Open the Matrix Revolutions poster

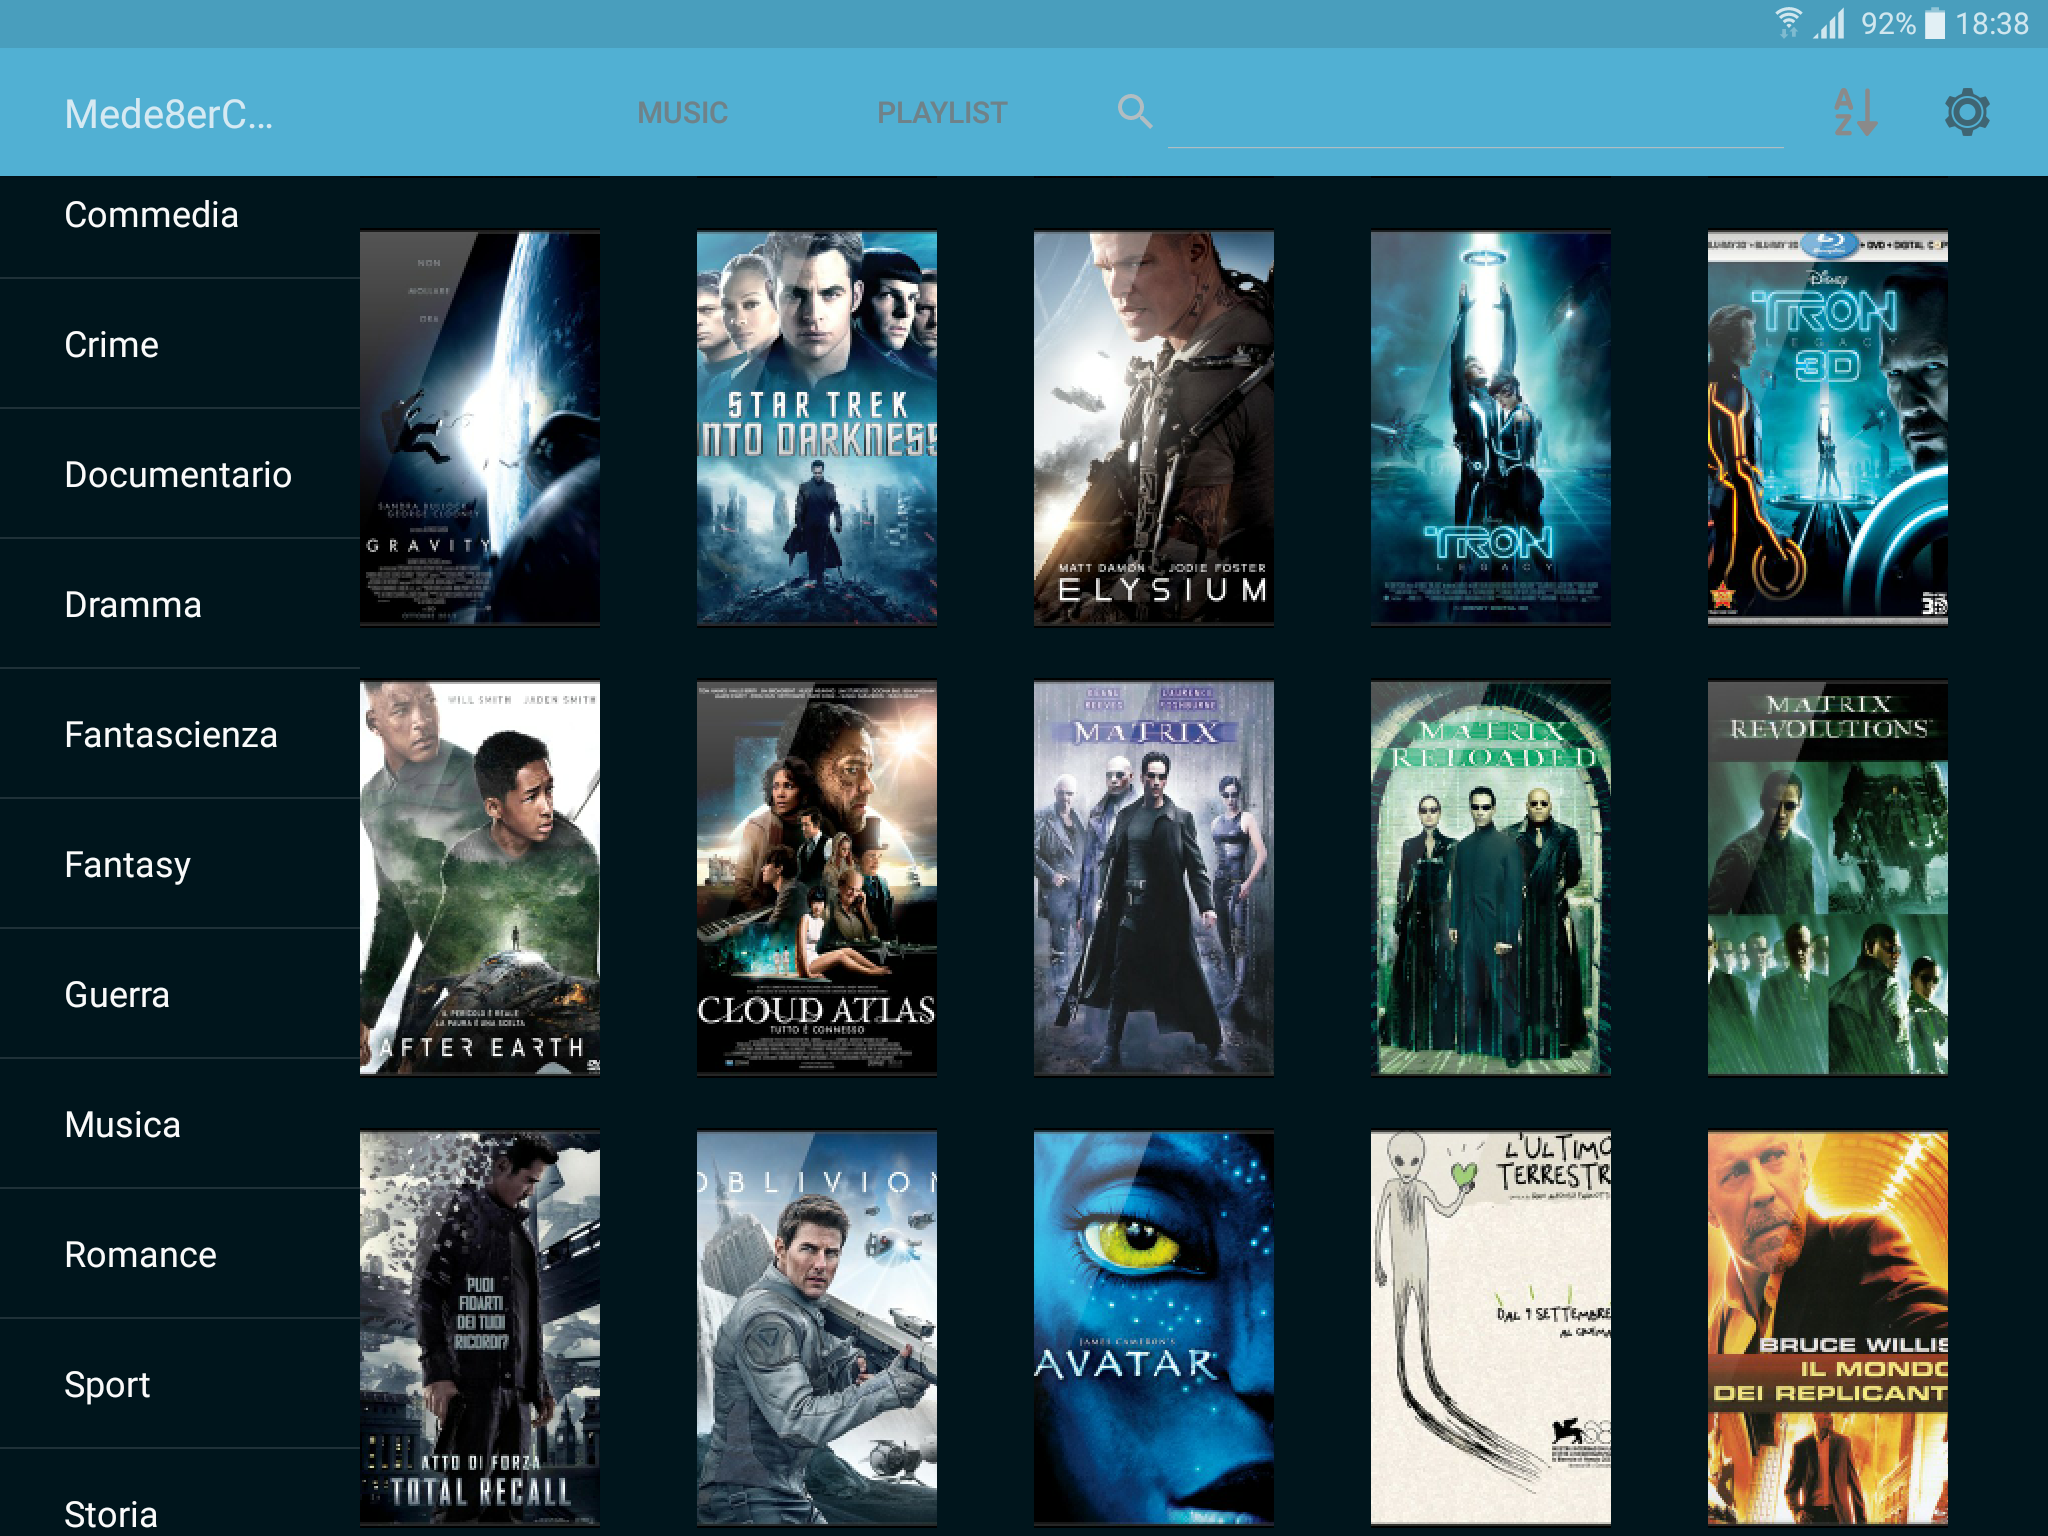click(1828, 878)
